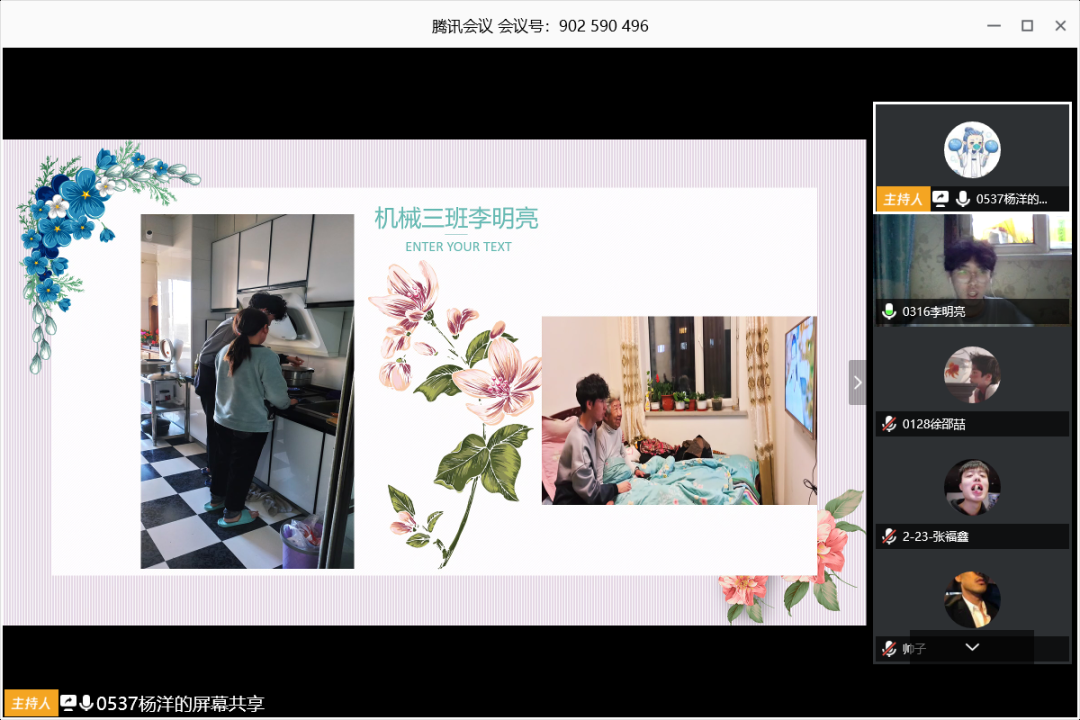Click the green microphone icon of 0316李明亮
The height and width of the screenshot is (720, 1080).
[888, 312]
